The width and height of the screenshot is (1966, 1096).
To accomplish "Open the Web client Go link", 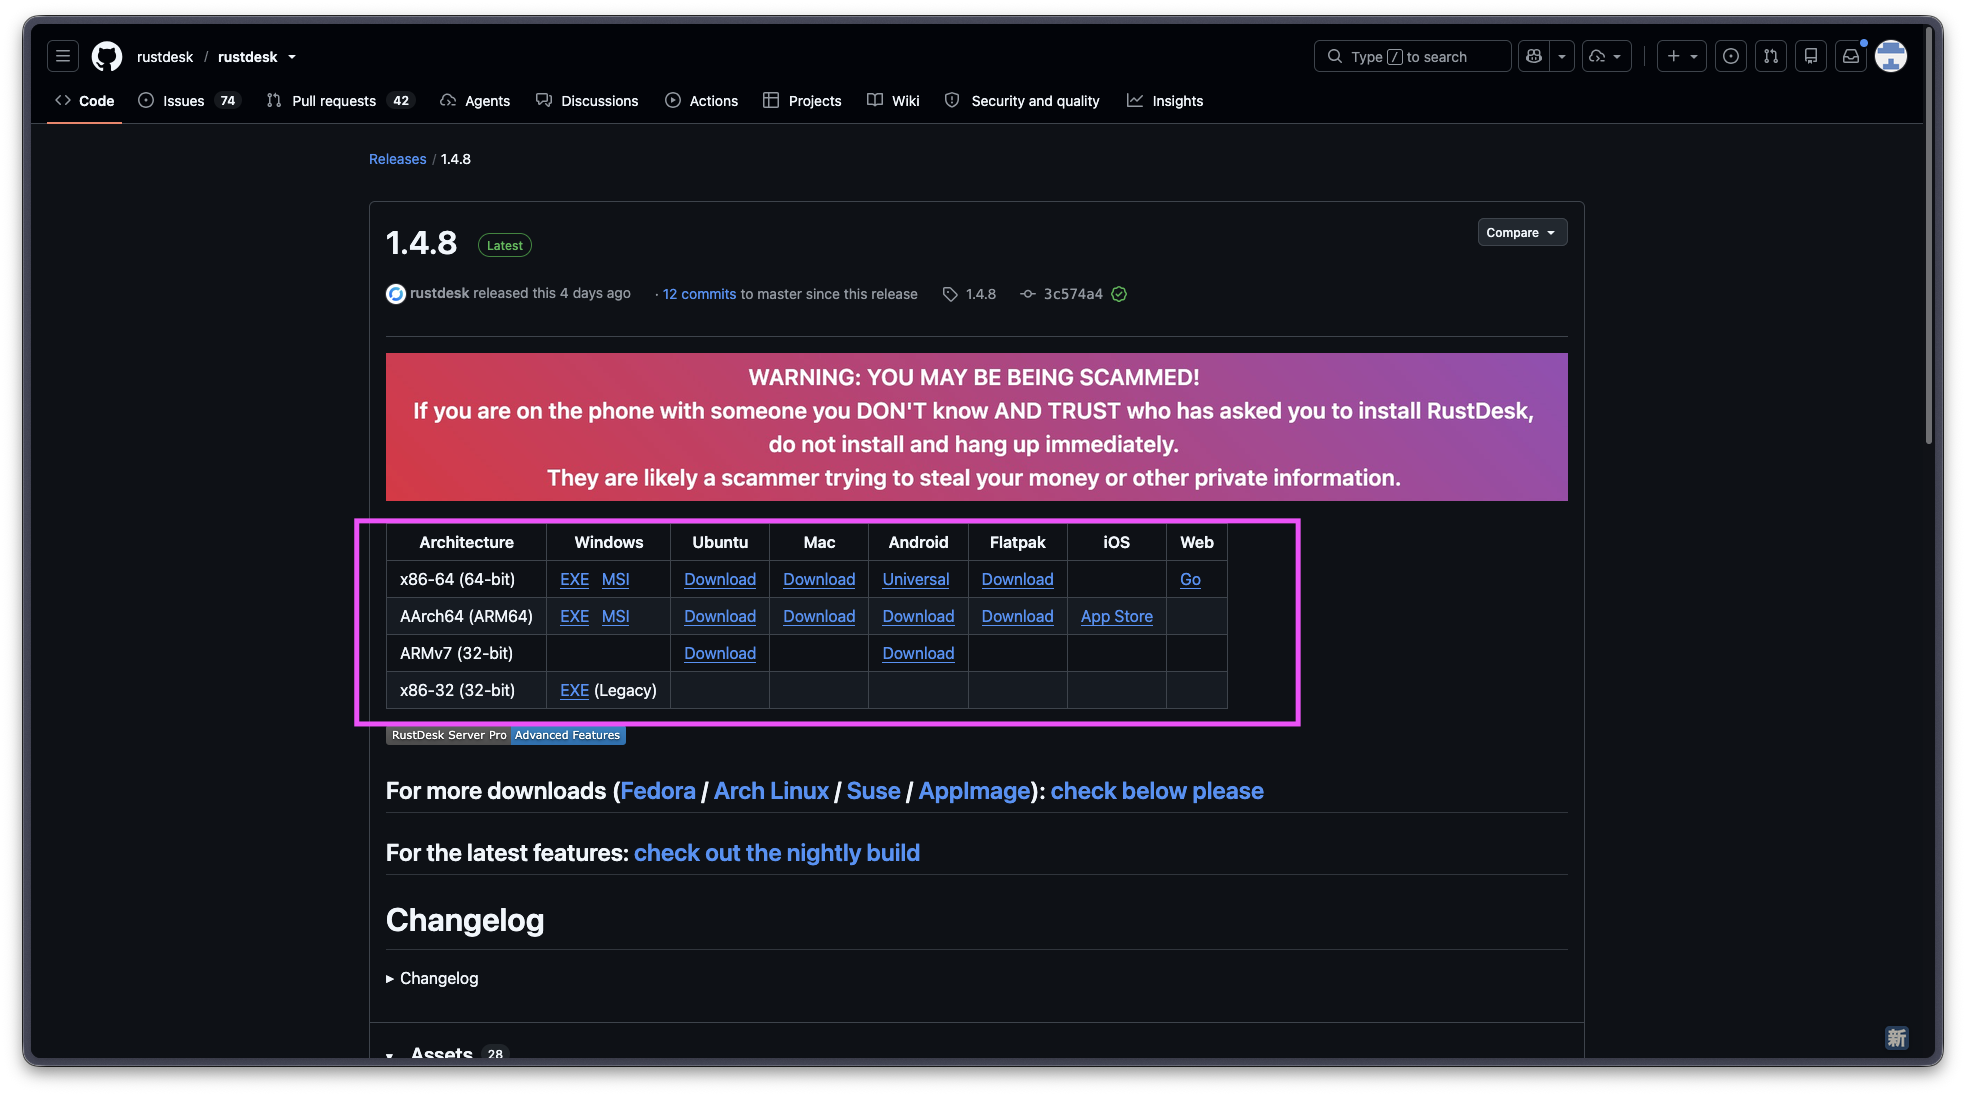I will click(1190, 579).
